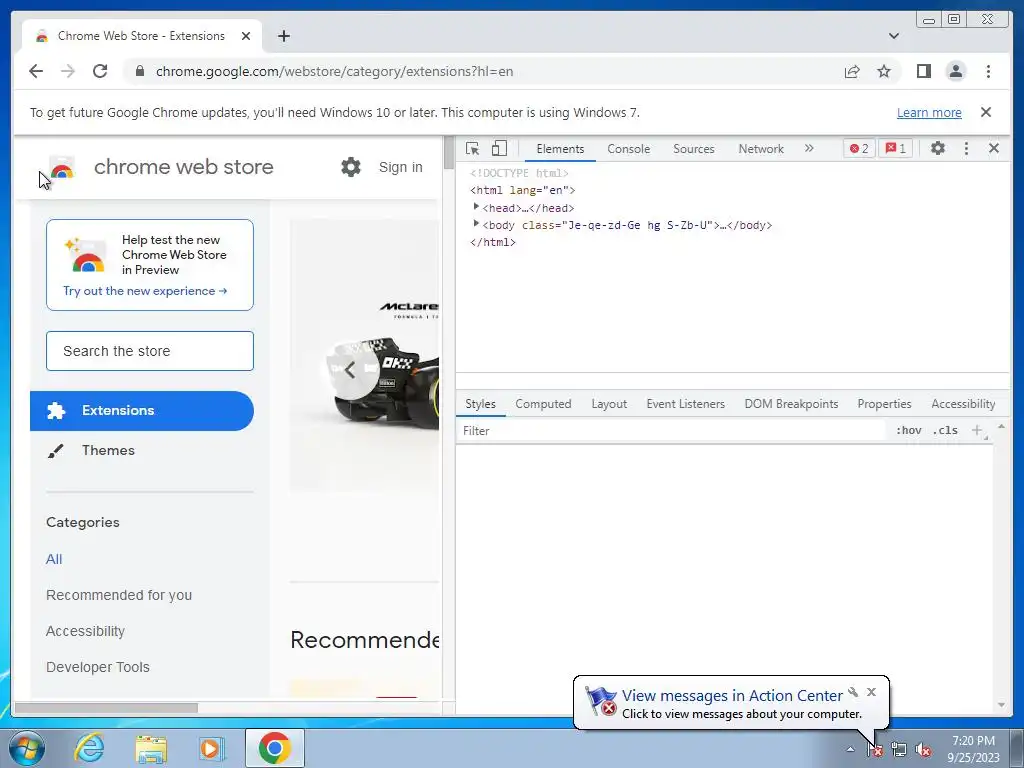Close the Action Center notification balloon
Image resolution: width=1024 pixels, height=768 pixels.
(871, 692)
